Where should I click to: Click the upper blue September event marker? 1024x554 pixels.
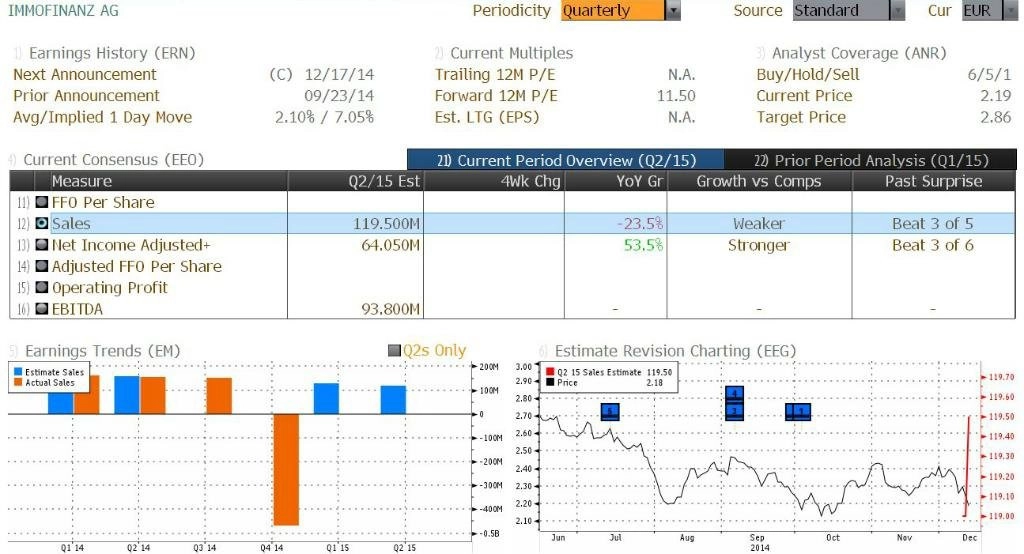(735, 394)
